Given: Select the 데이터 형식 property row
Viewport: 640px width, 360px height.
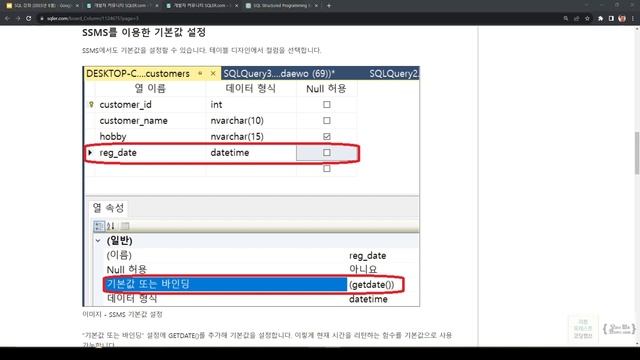Looking at the screenshot, I should coord(261,299).
